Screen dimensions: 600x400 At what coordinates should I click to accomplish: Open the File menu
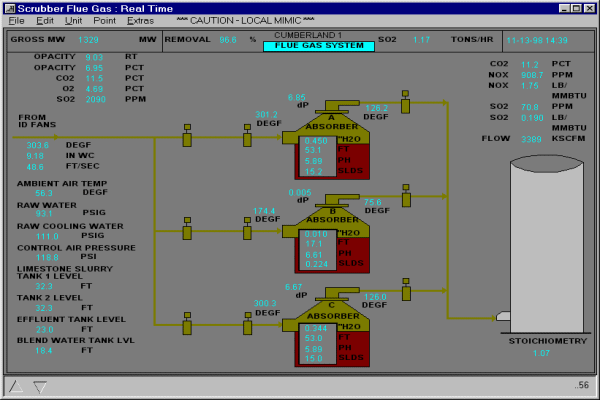[16, 20]
